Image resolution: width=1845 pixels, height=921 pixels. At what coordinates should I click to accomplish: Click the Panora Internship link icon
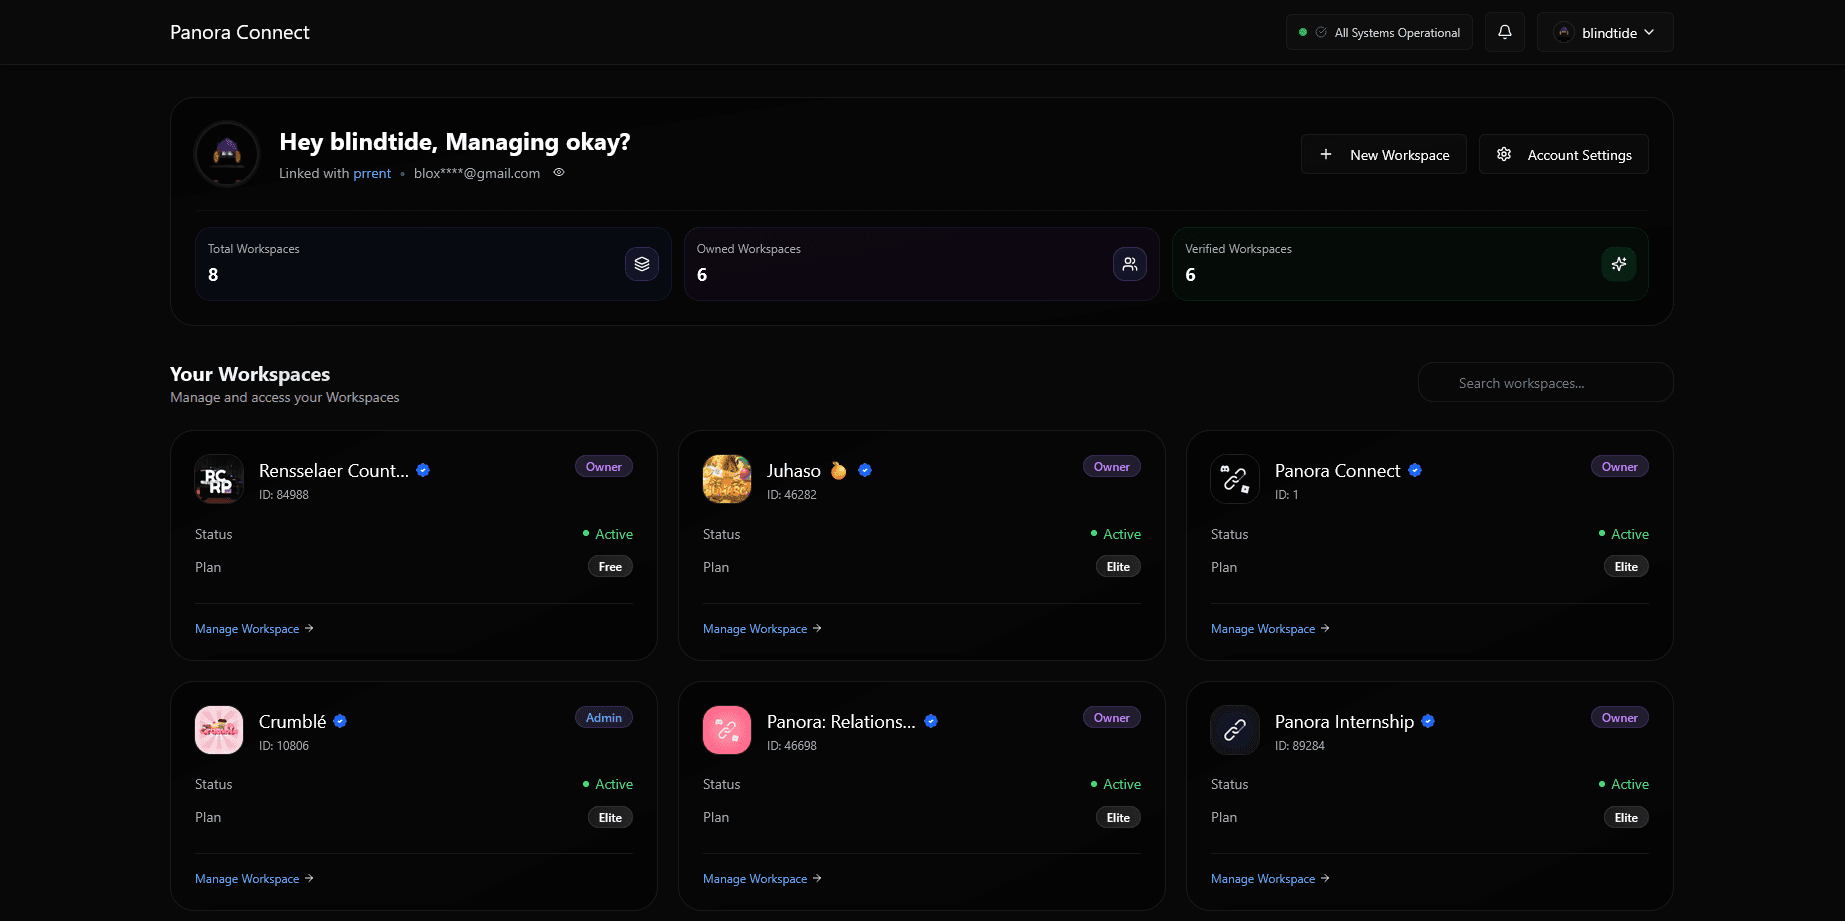(1235, 730)
